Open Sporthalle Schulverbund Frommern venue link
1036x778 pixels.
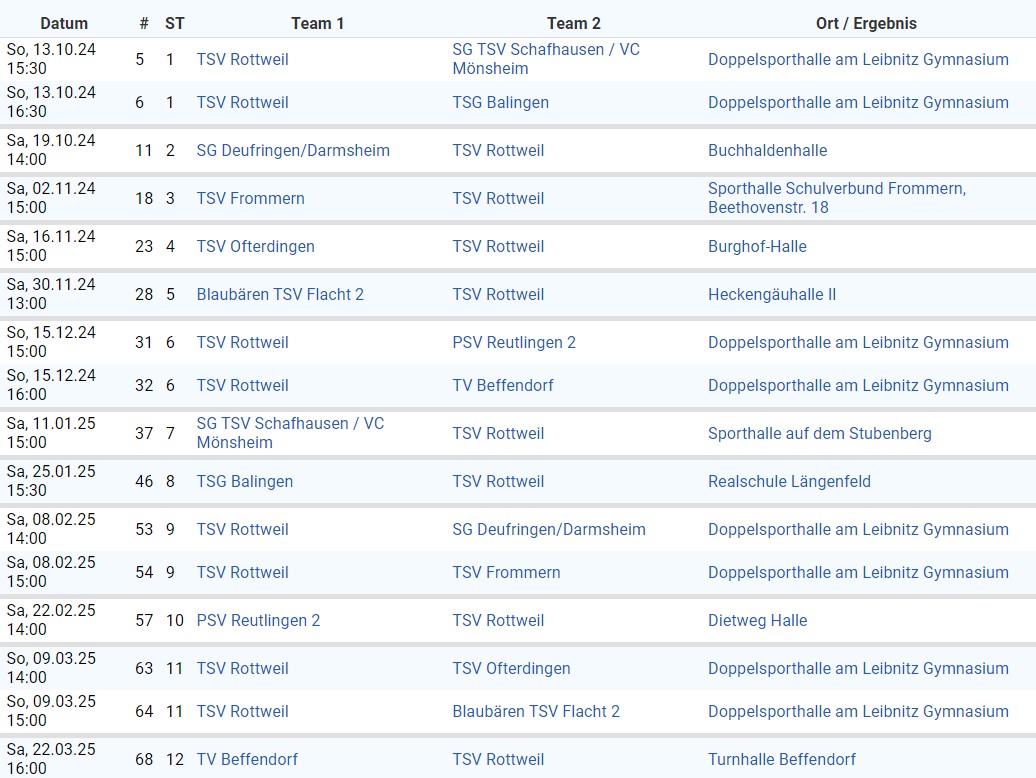837,198
